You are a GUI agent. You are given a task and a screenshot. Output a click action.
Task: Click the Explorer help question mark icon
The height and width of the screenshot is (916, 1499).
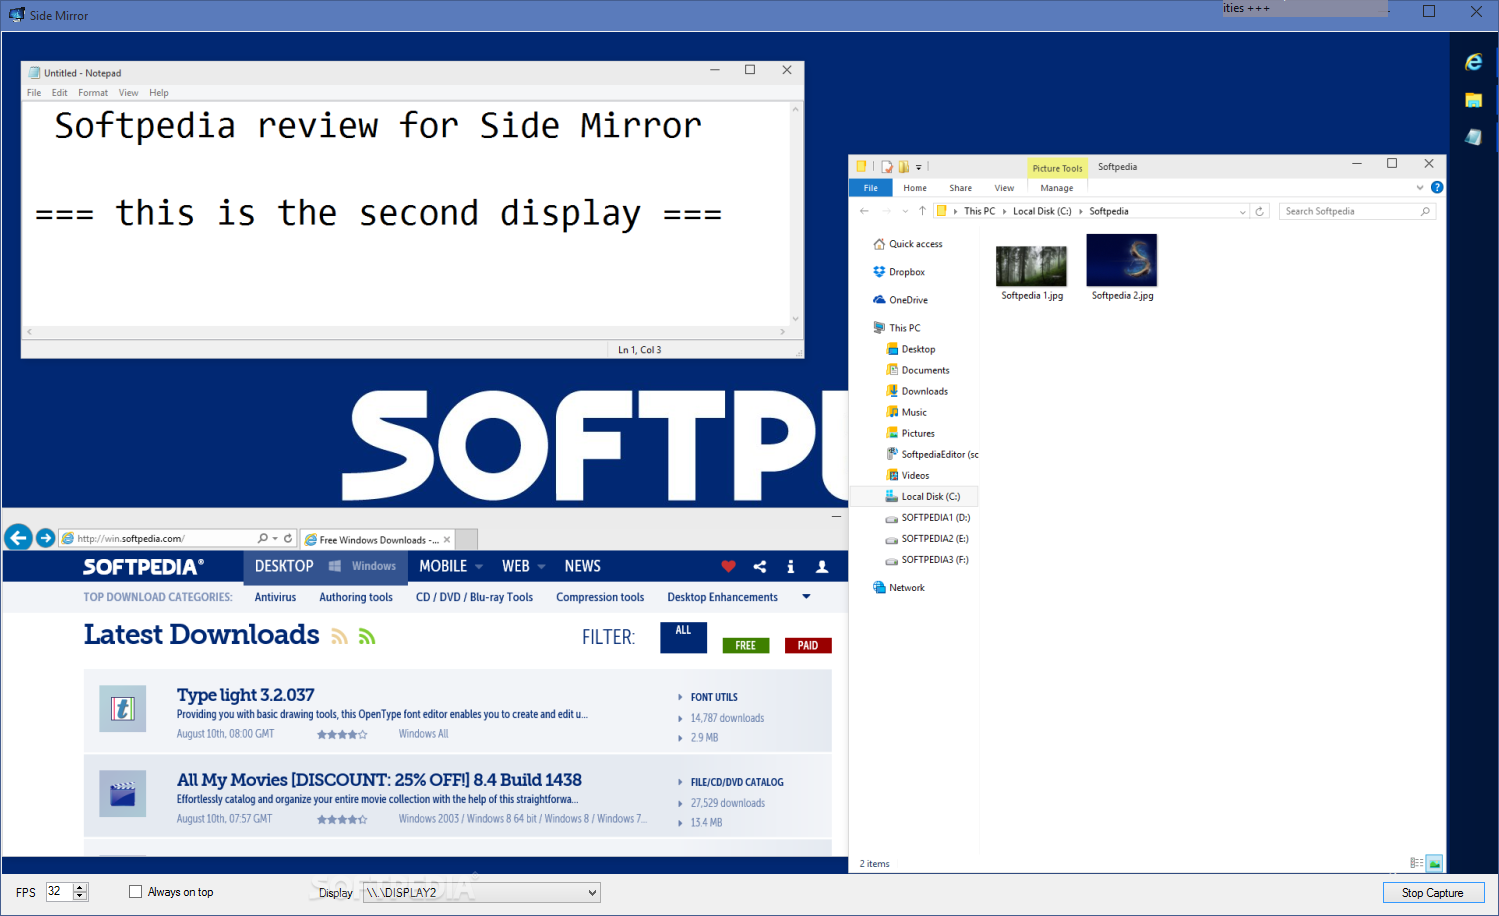tap(1437, 187)
